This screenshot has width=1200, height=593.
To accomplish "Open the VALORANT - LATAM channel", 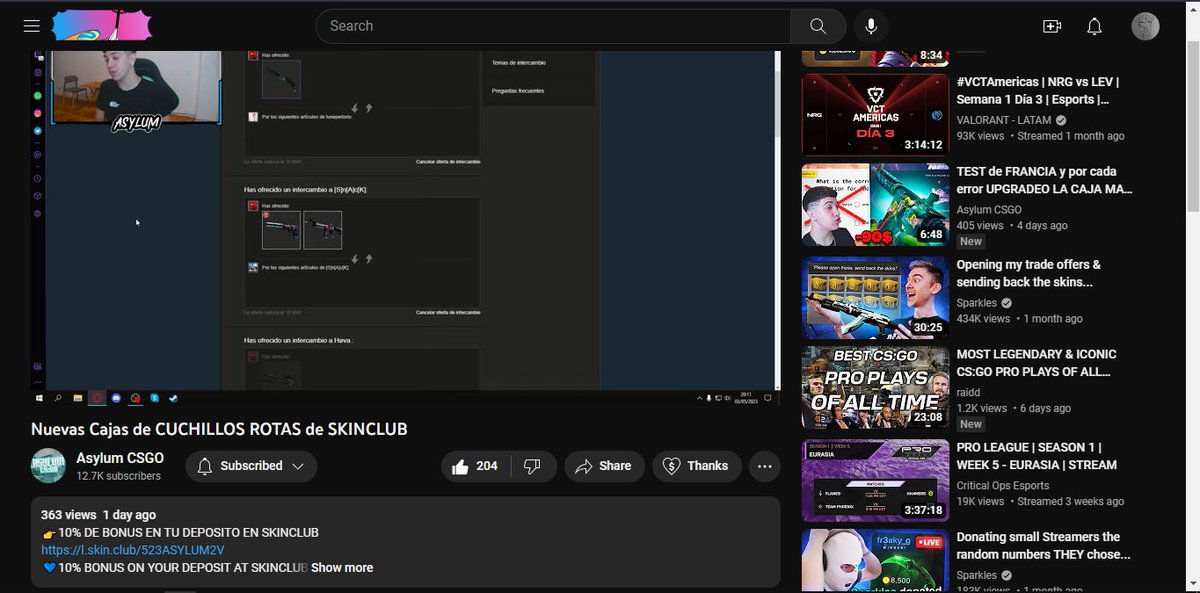I will [x=1008, y=119].
